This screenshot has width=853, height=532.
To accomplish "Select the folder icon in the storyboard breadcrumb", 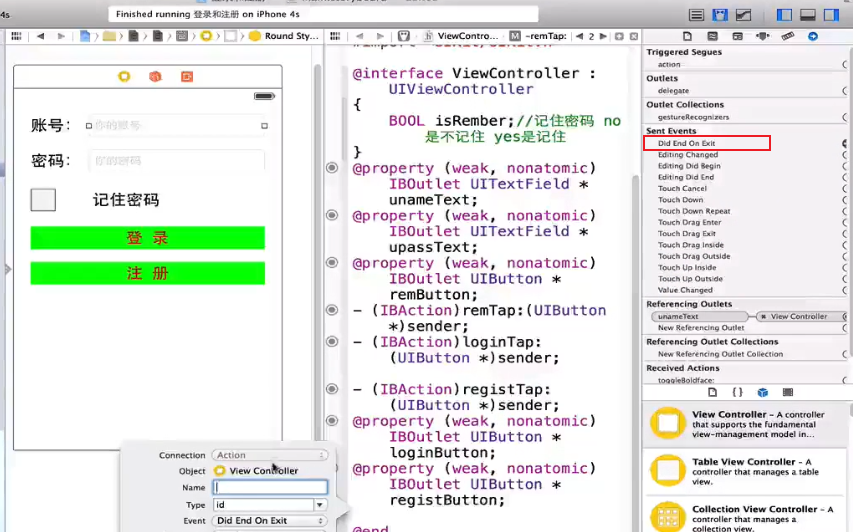I will pos(109,36).
